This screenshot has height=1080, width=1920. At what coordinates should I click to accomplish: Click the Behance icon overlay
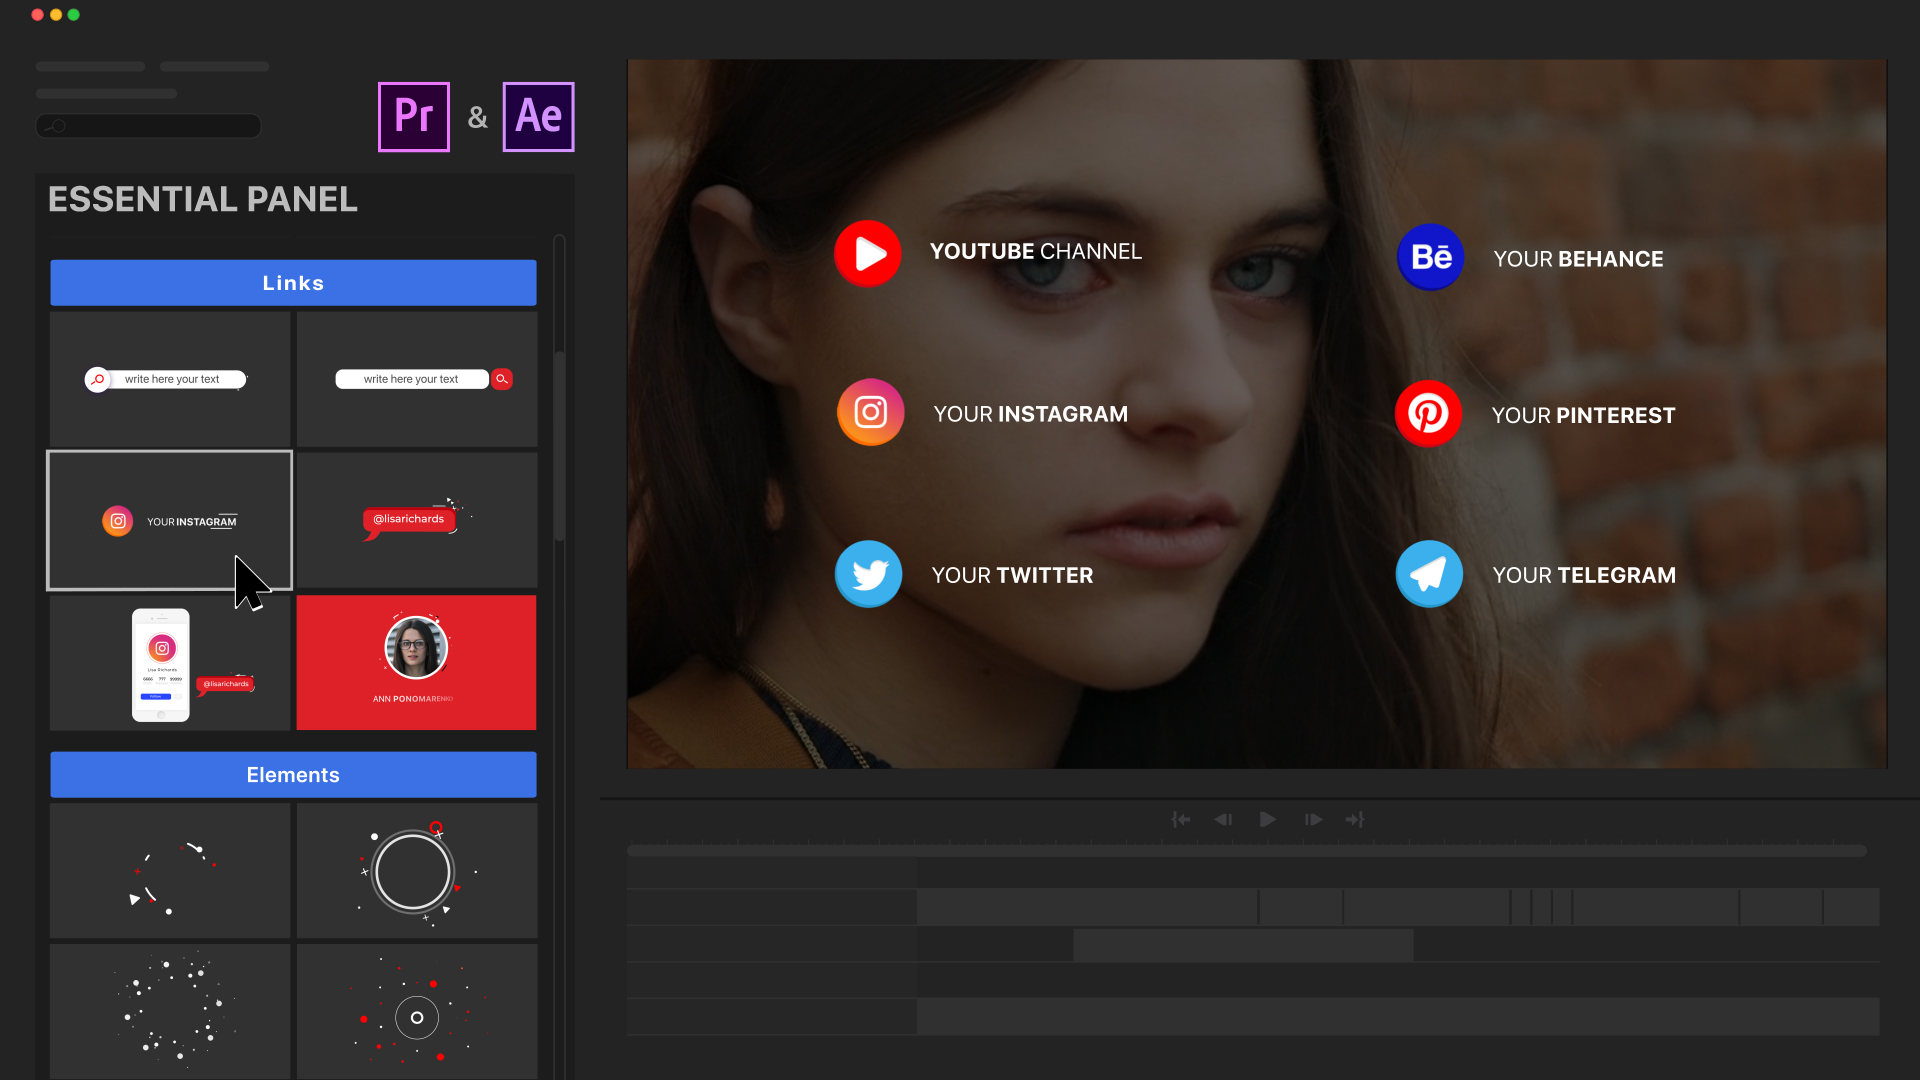1430,257
